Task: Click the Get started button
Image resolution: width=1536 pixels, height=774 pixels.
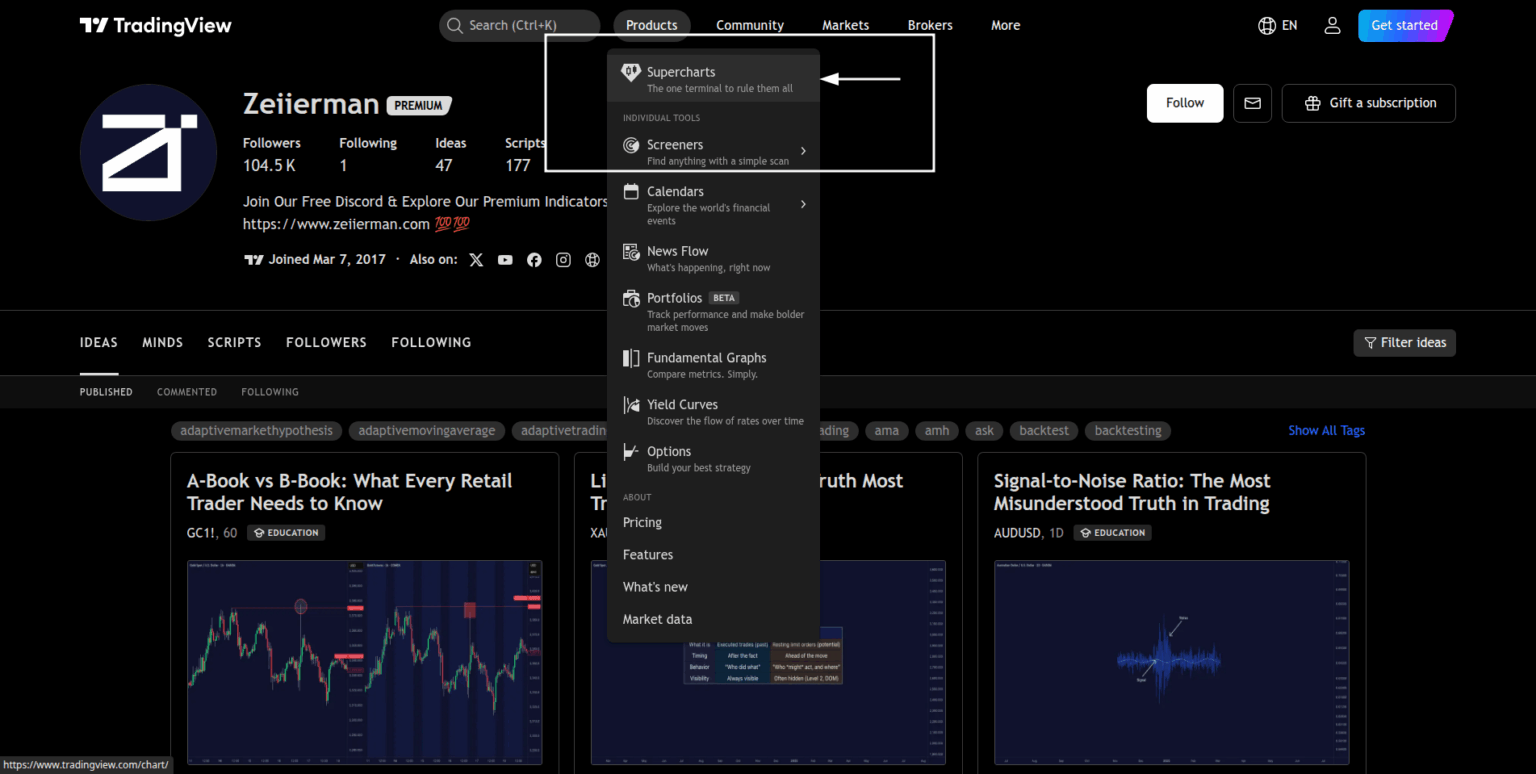Action: pyautogui.click(x=1404, y=25)
